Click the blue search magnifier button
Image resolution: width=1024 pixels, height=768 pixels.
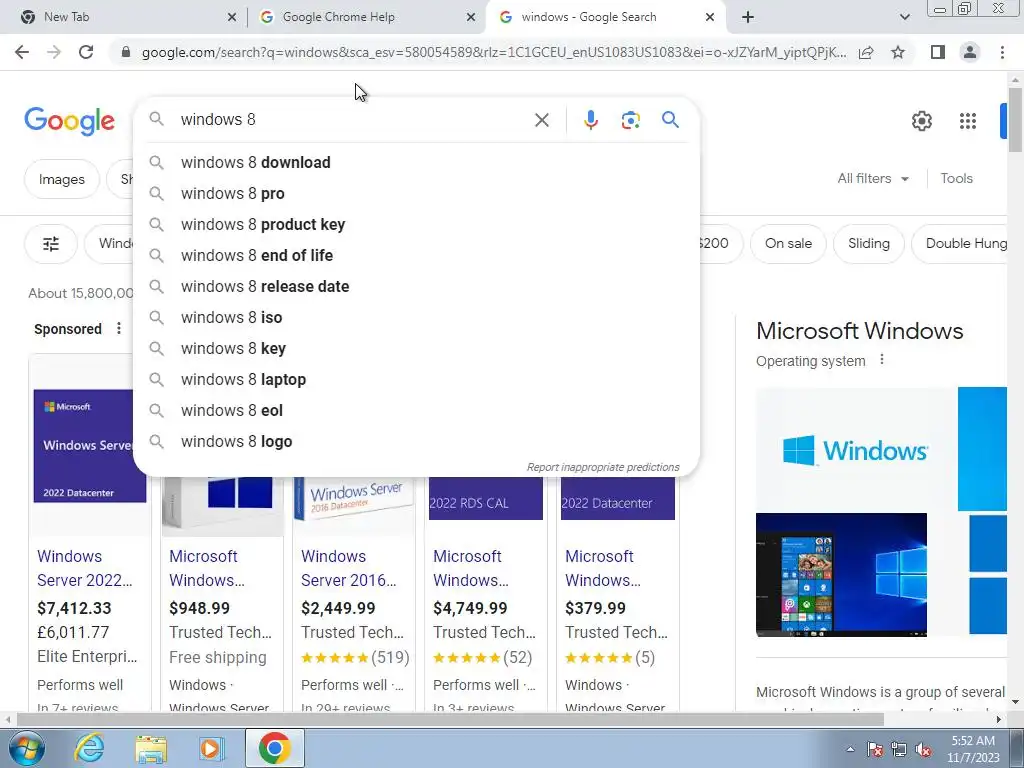coord(670,120)
